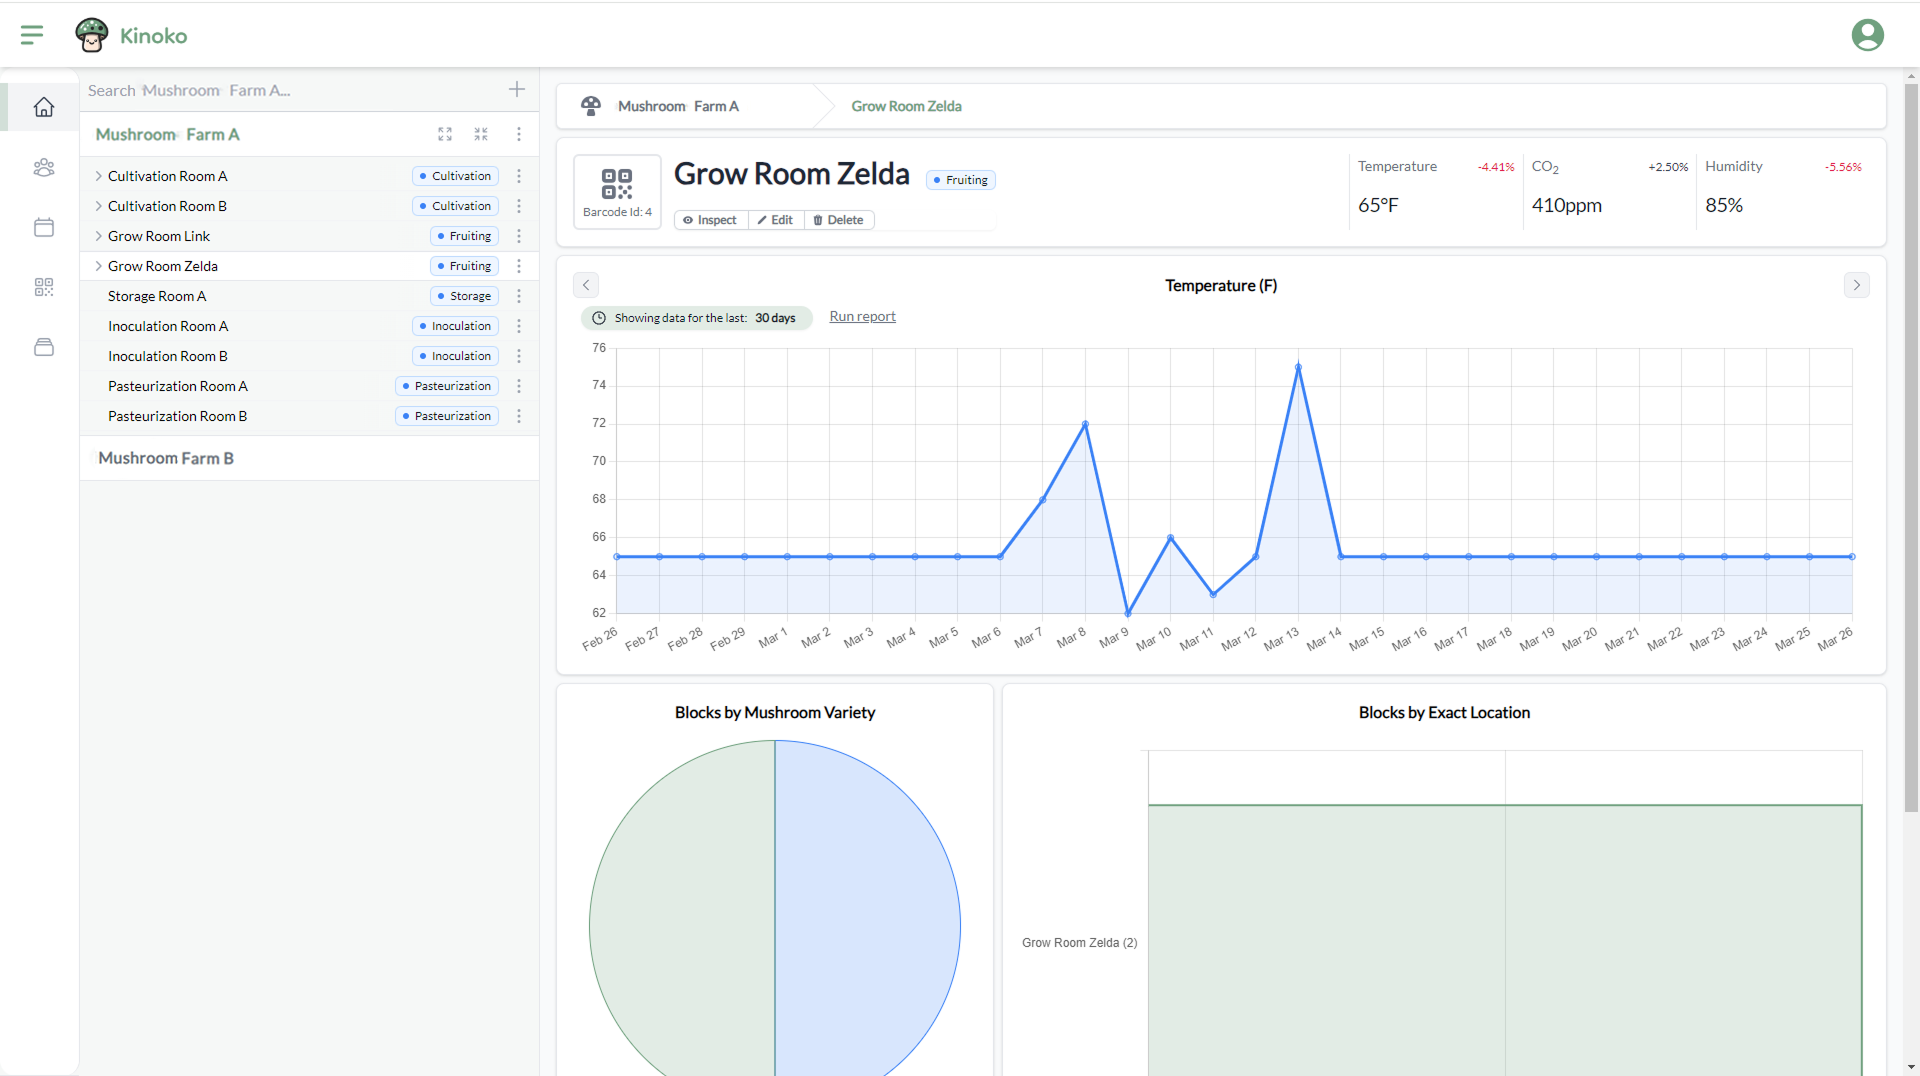Expand the Grow Room Zelda tree node

pos(98,266)
